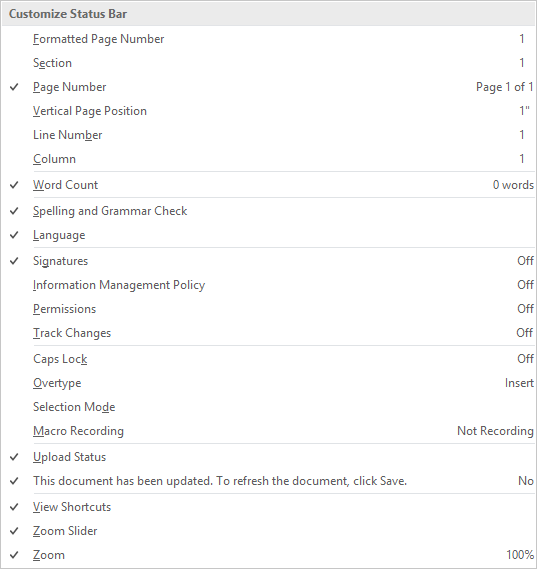537x569 pixels.
Task: Select the Column menu entry
Action: click(x=268, y=159)
